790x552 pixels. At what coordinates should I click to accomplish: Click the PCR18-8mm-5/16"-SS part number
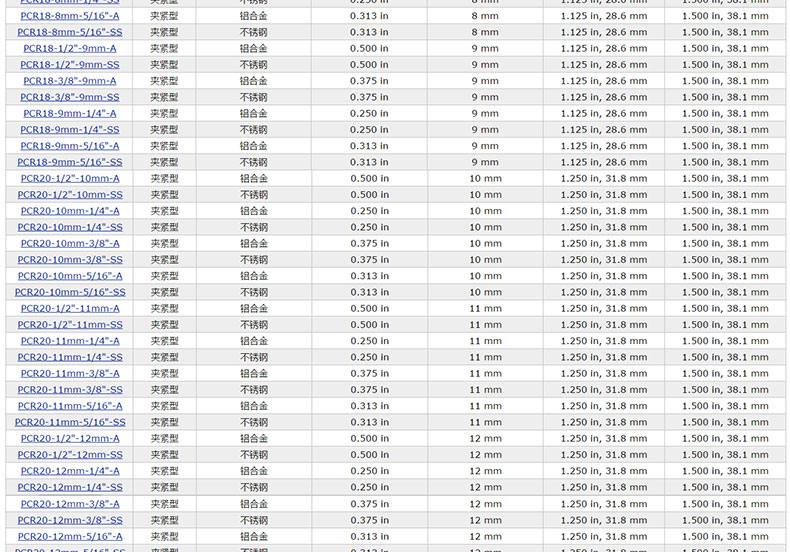click(x=69, y=32)
